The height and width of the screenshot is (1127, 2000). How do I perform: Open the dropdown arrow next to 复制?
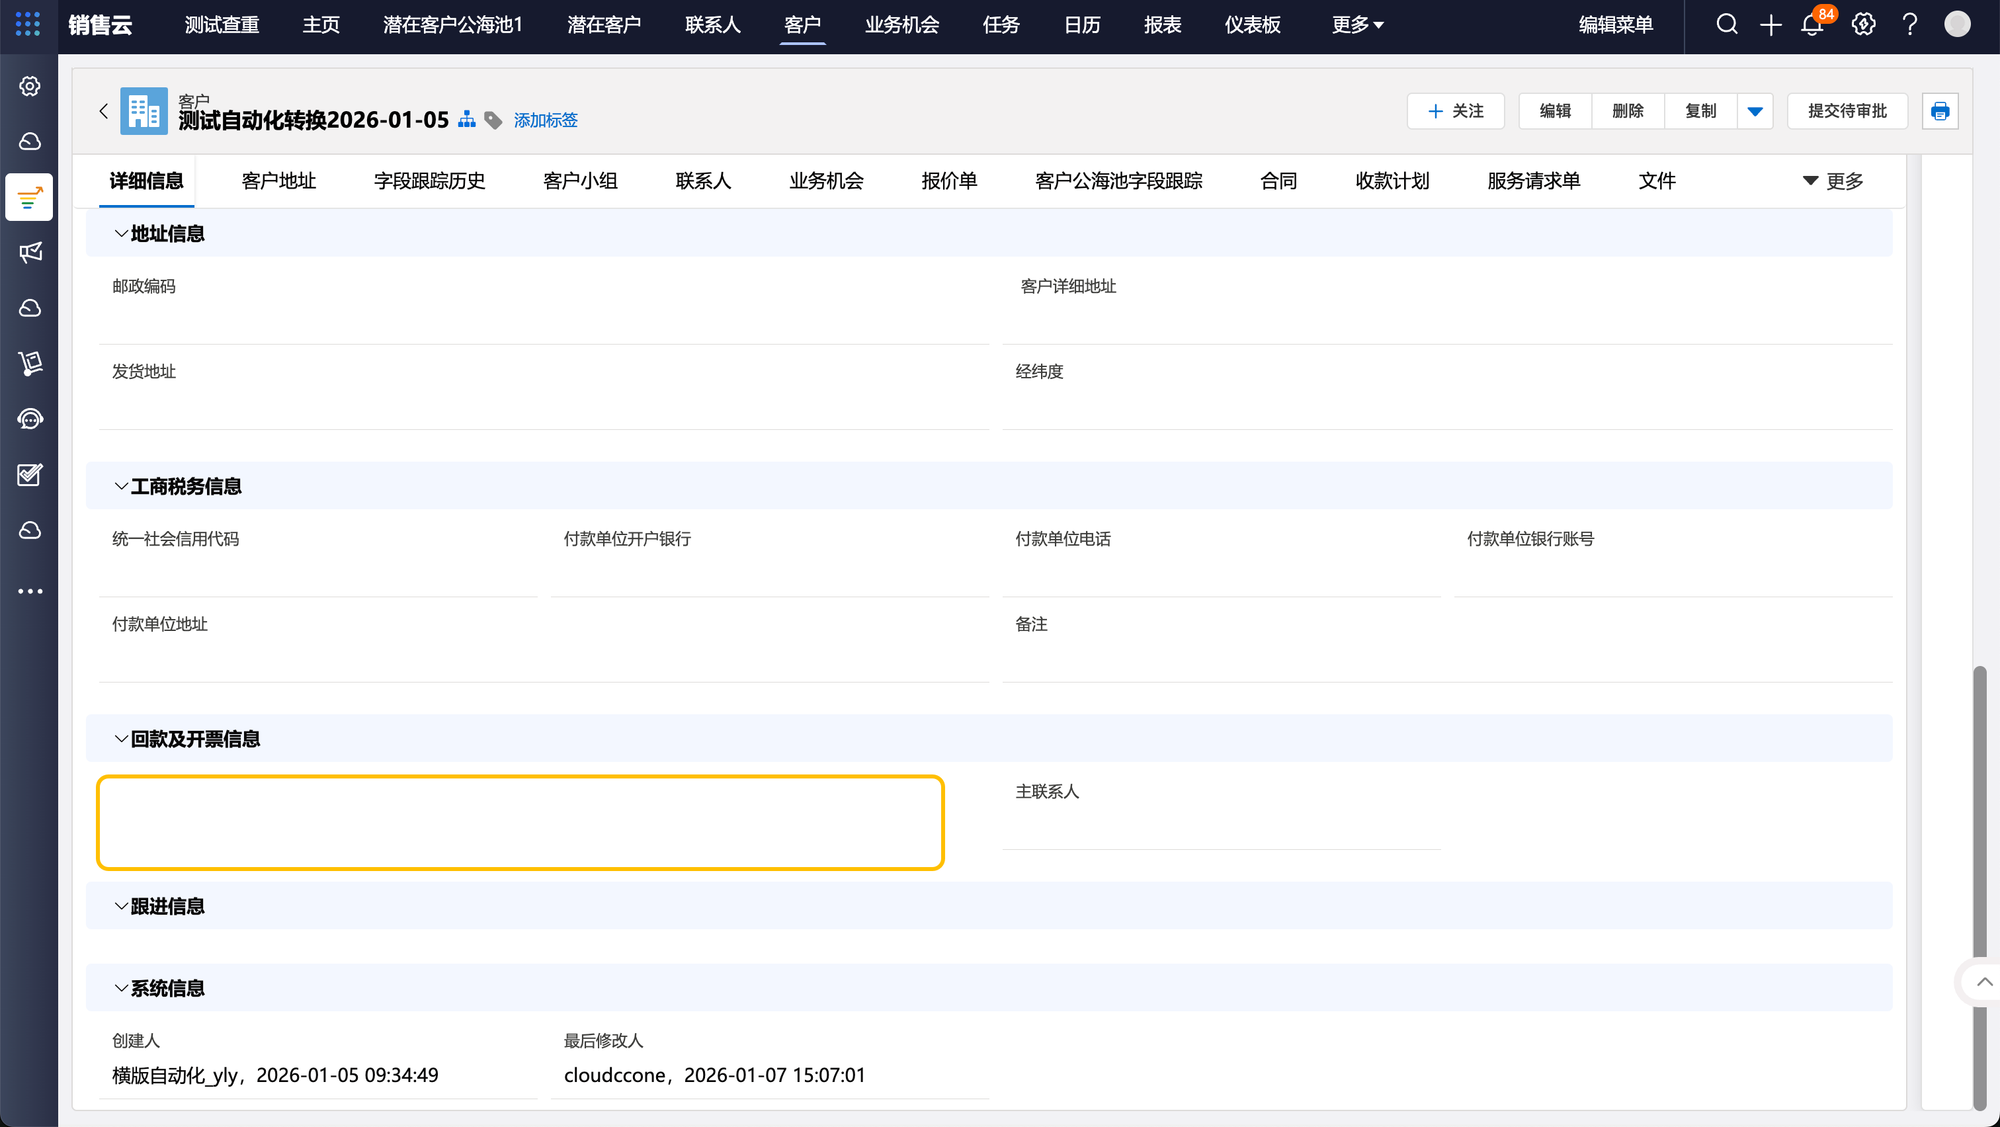click(1755, 111)
